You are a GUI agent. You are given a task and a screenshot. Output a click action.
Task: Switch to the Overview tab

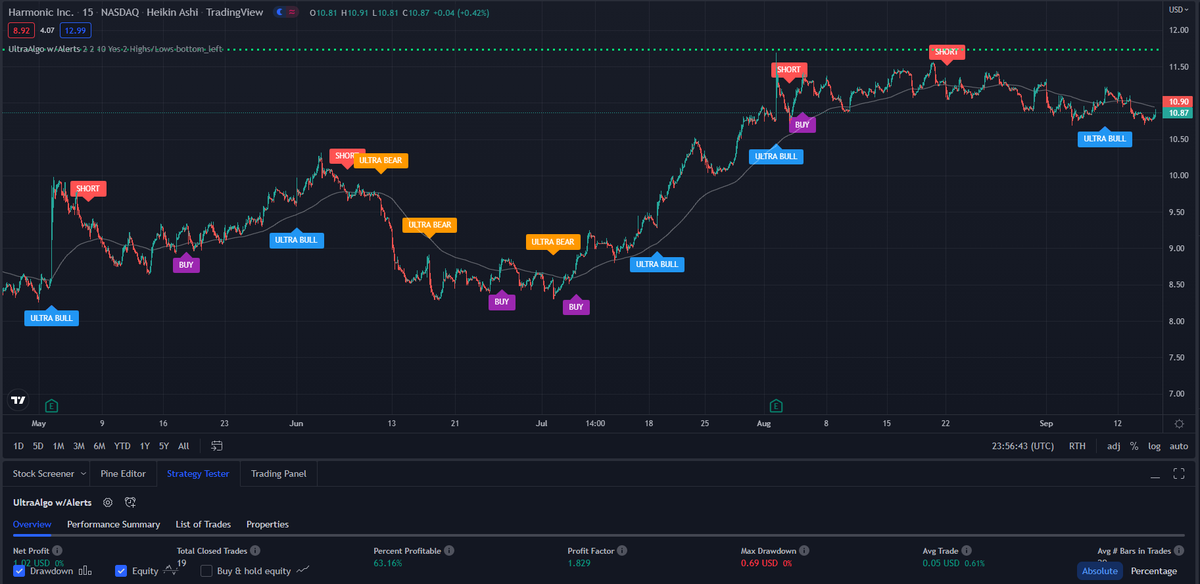[32, 524]
